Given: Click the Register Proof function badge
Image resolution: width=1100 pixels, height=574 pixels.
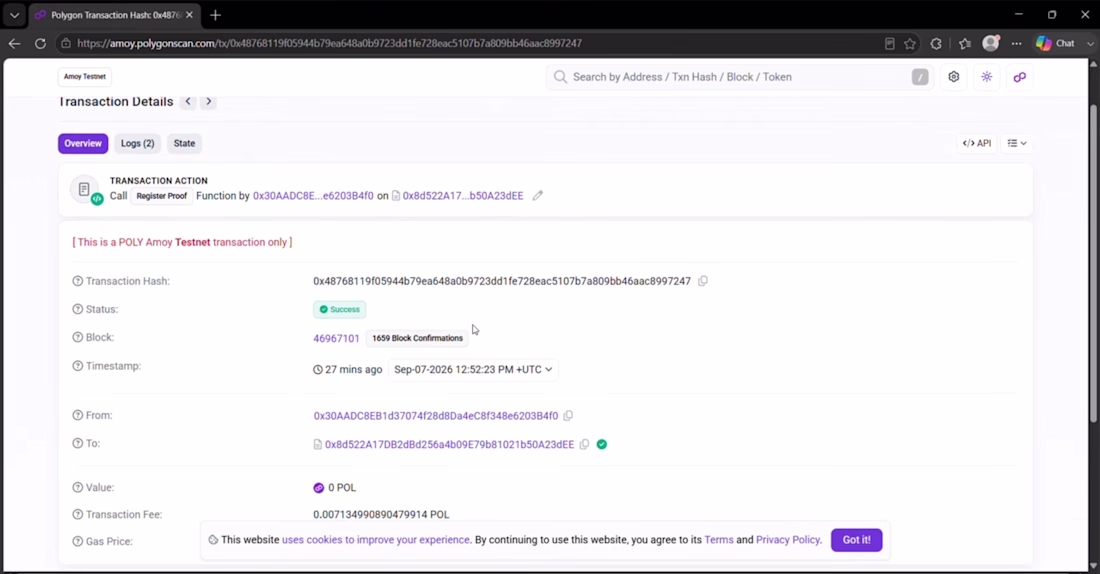Looking at the screenshot, I should [x=161, y=196].
